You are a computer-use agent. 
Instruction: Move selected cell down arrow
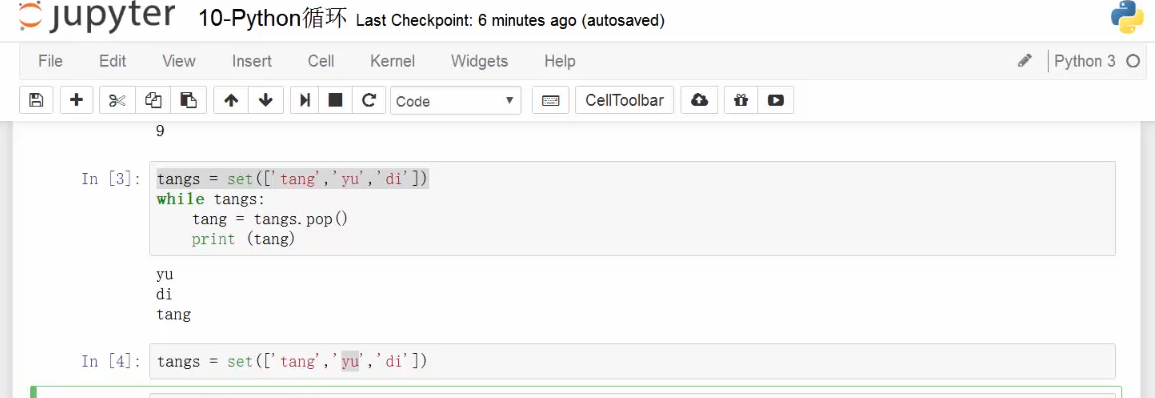266,100
